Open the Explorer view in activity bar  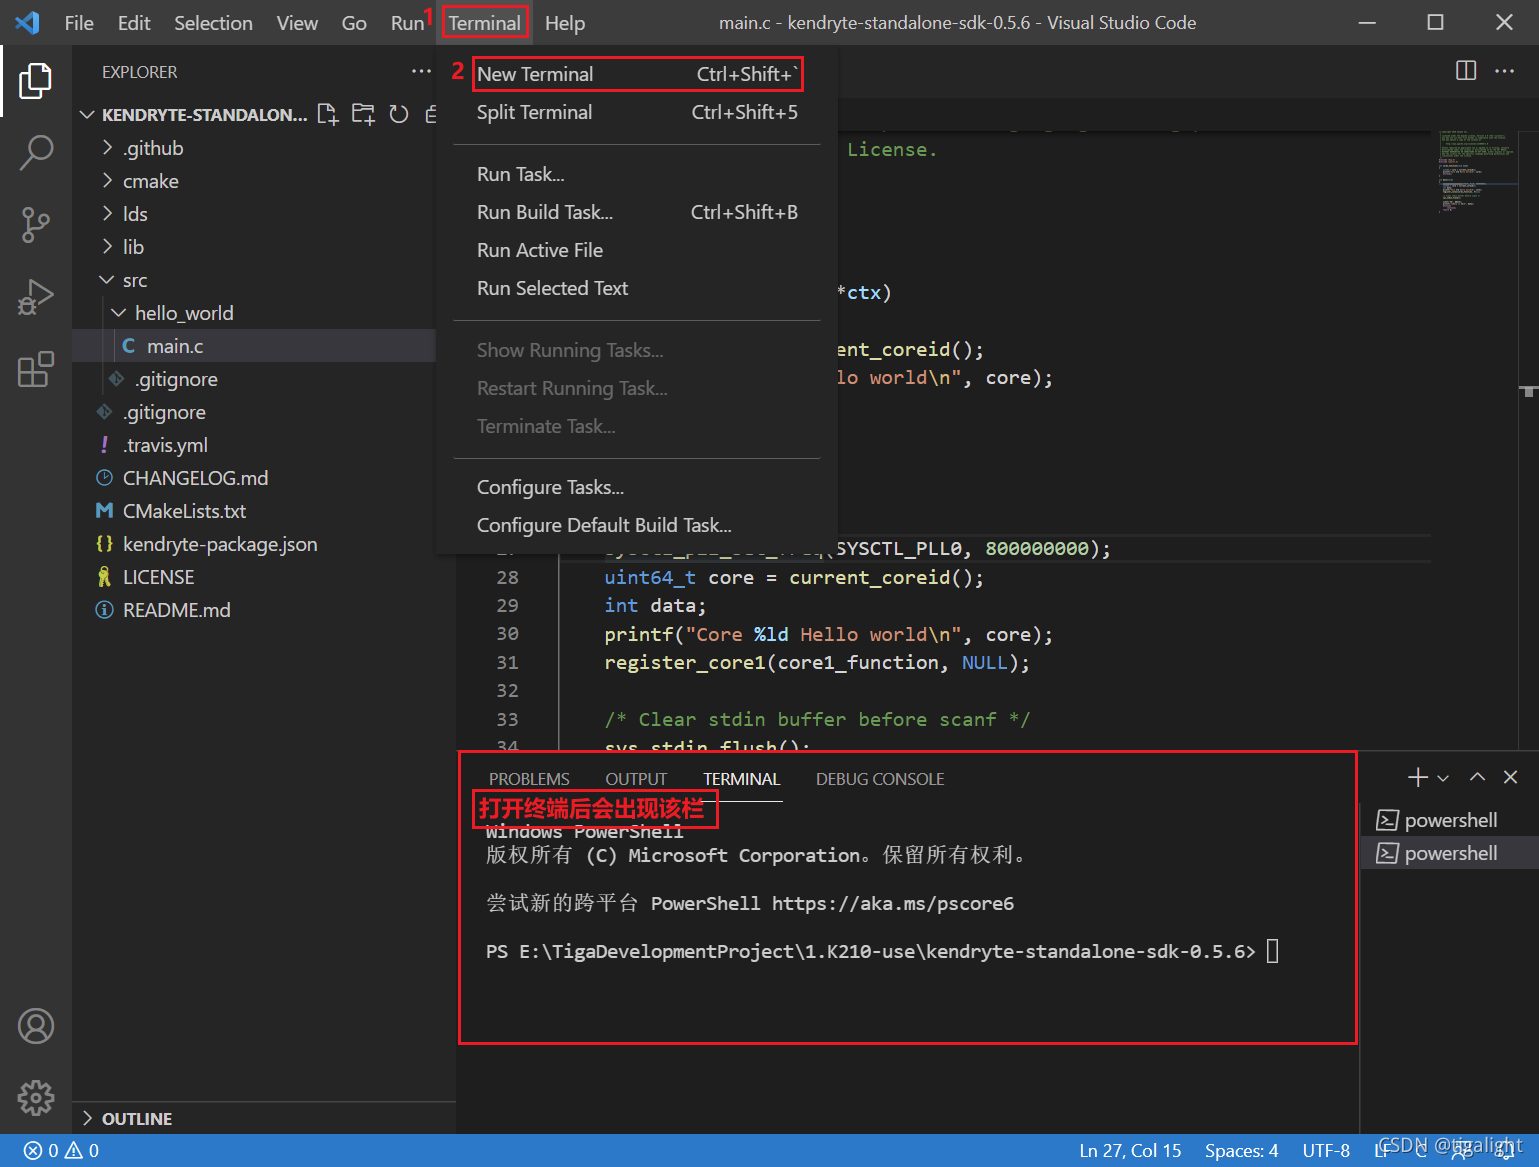point(36,81)
